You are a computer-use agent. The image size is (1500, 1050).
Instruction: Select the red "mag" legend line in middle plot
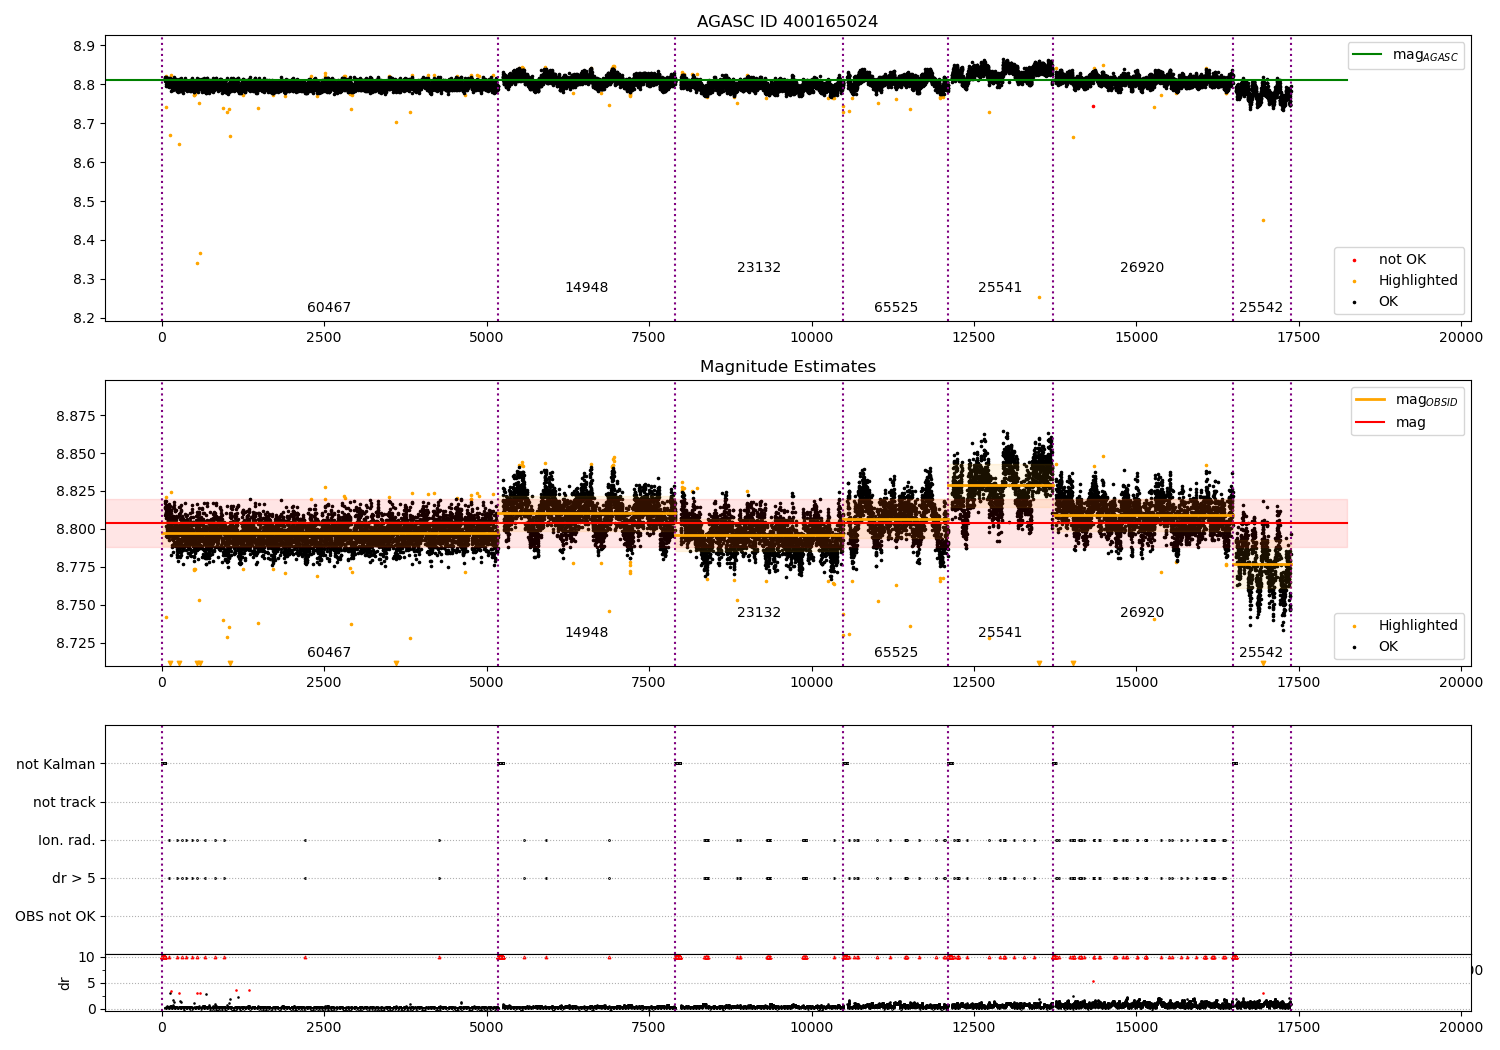(x=1370, y=422)
